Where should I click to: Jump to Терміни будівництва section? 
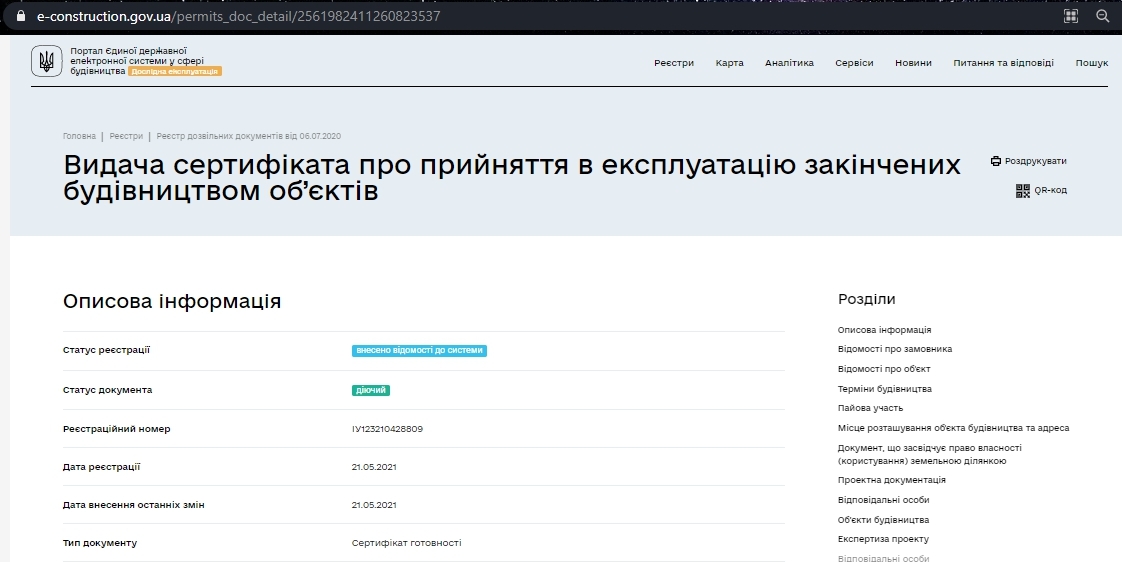tap(884, 389)
